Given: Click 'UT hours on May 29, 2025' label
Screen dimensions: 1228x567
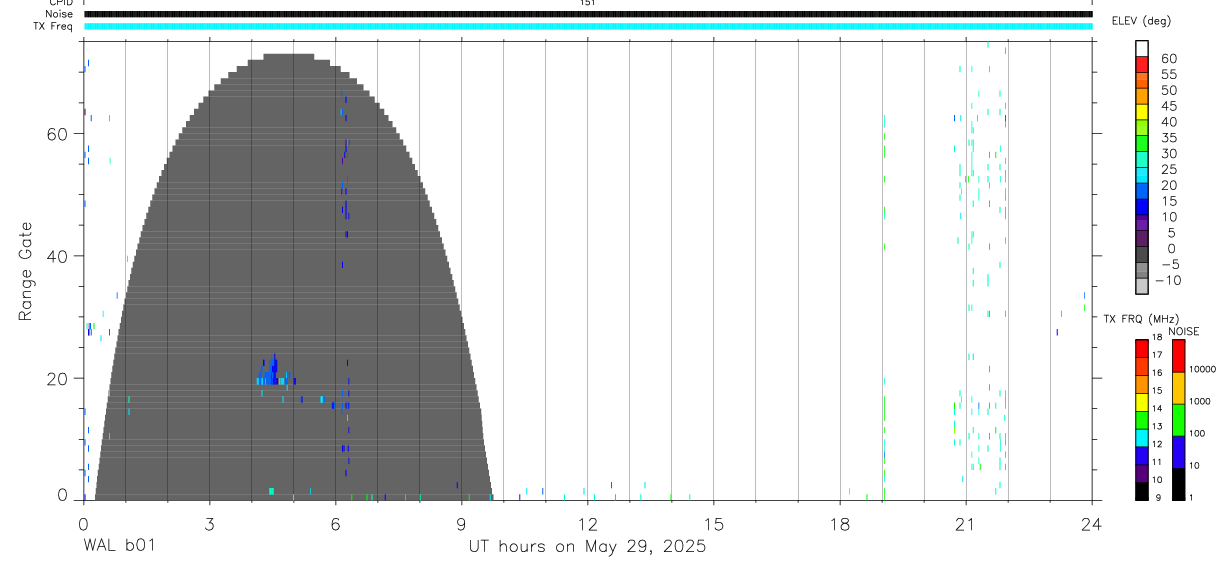Looking at the screenshot, I should [588, 547].
